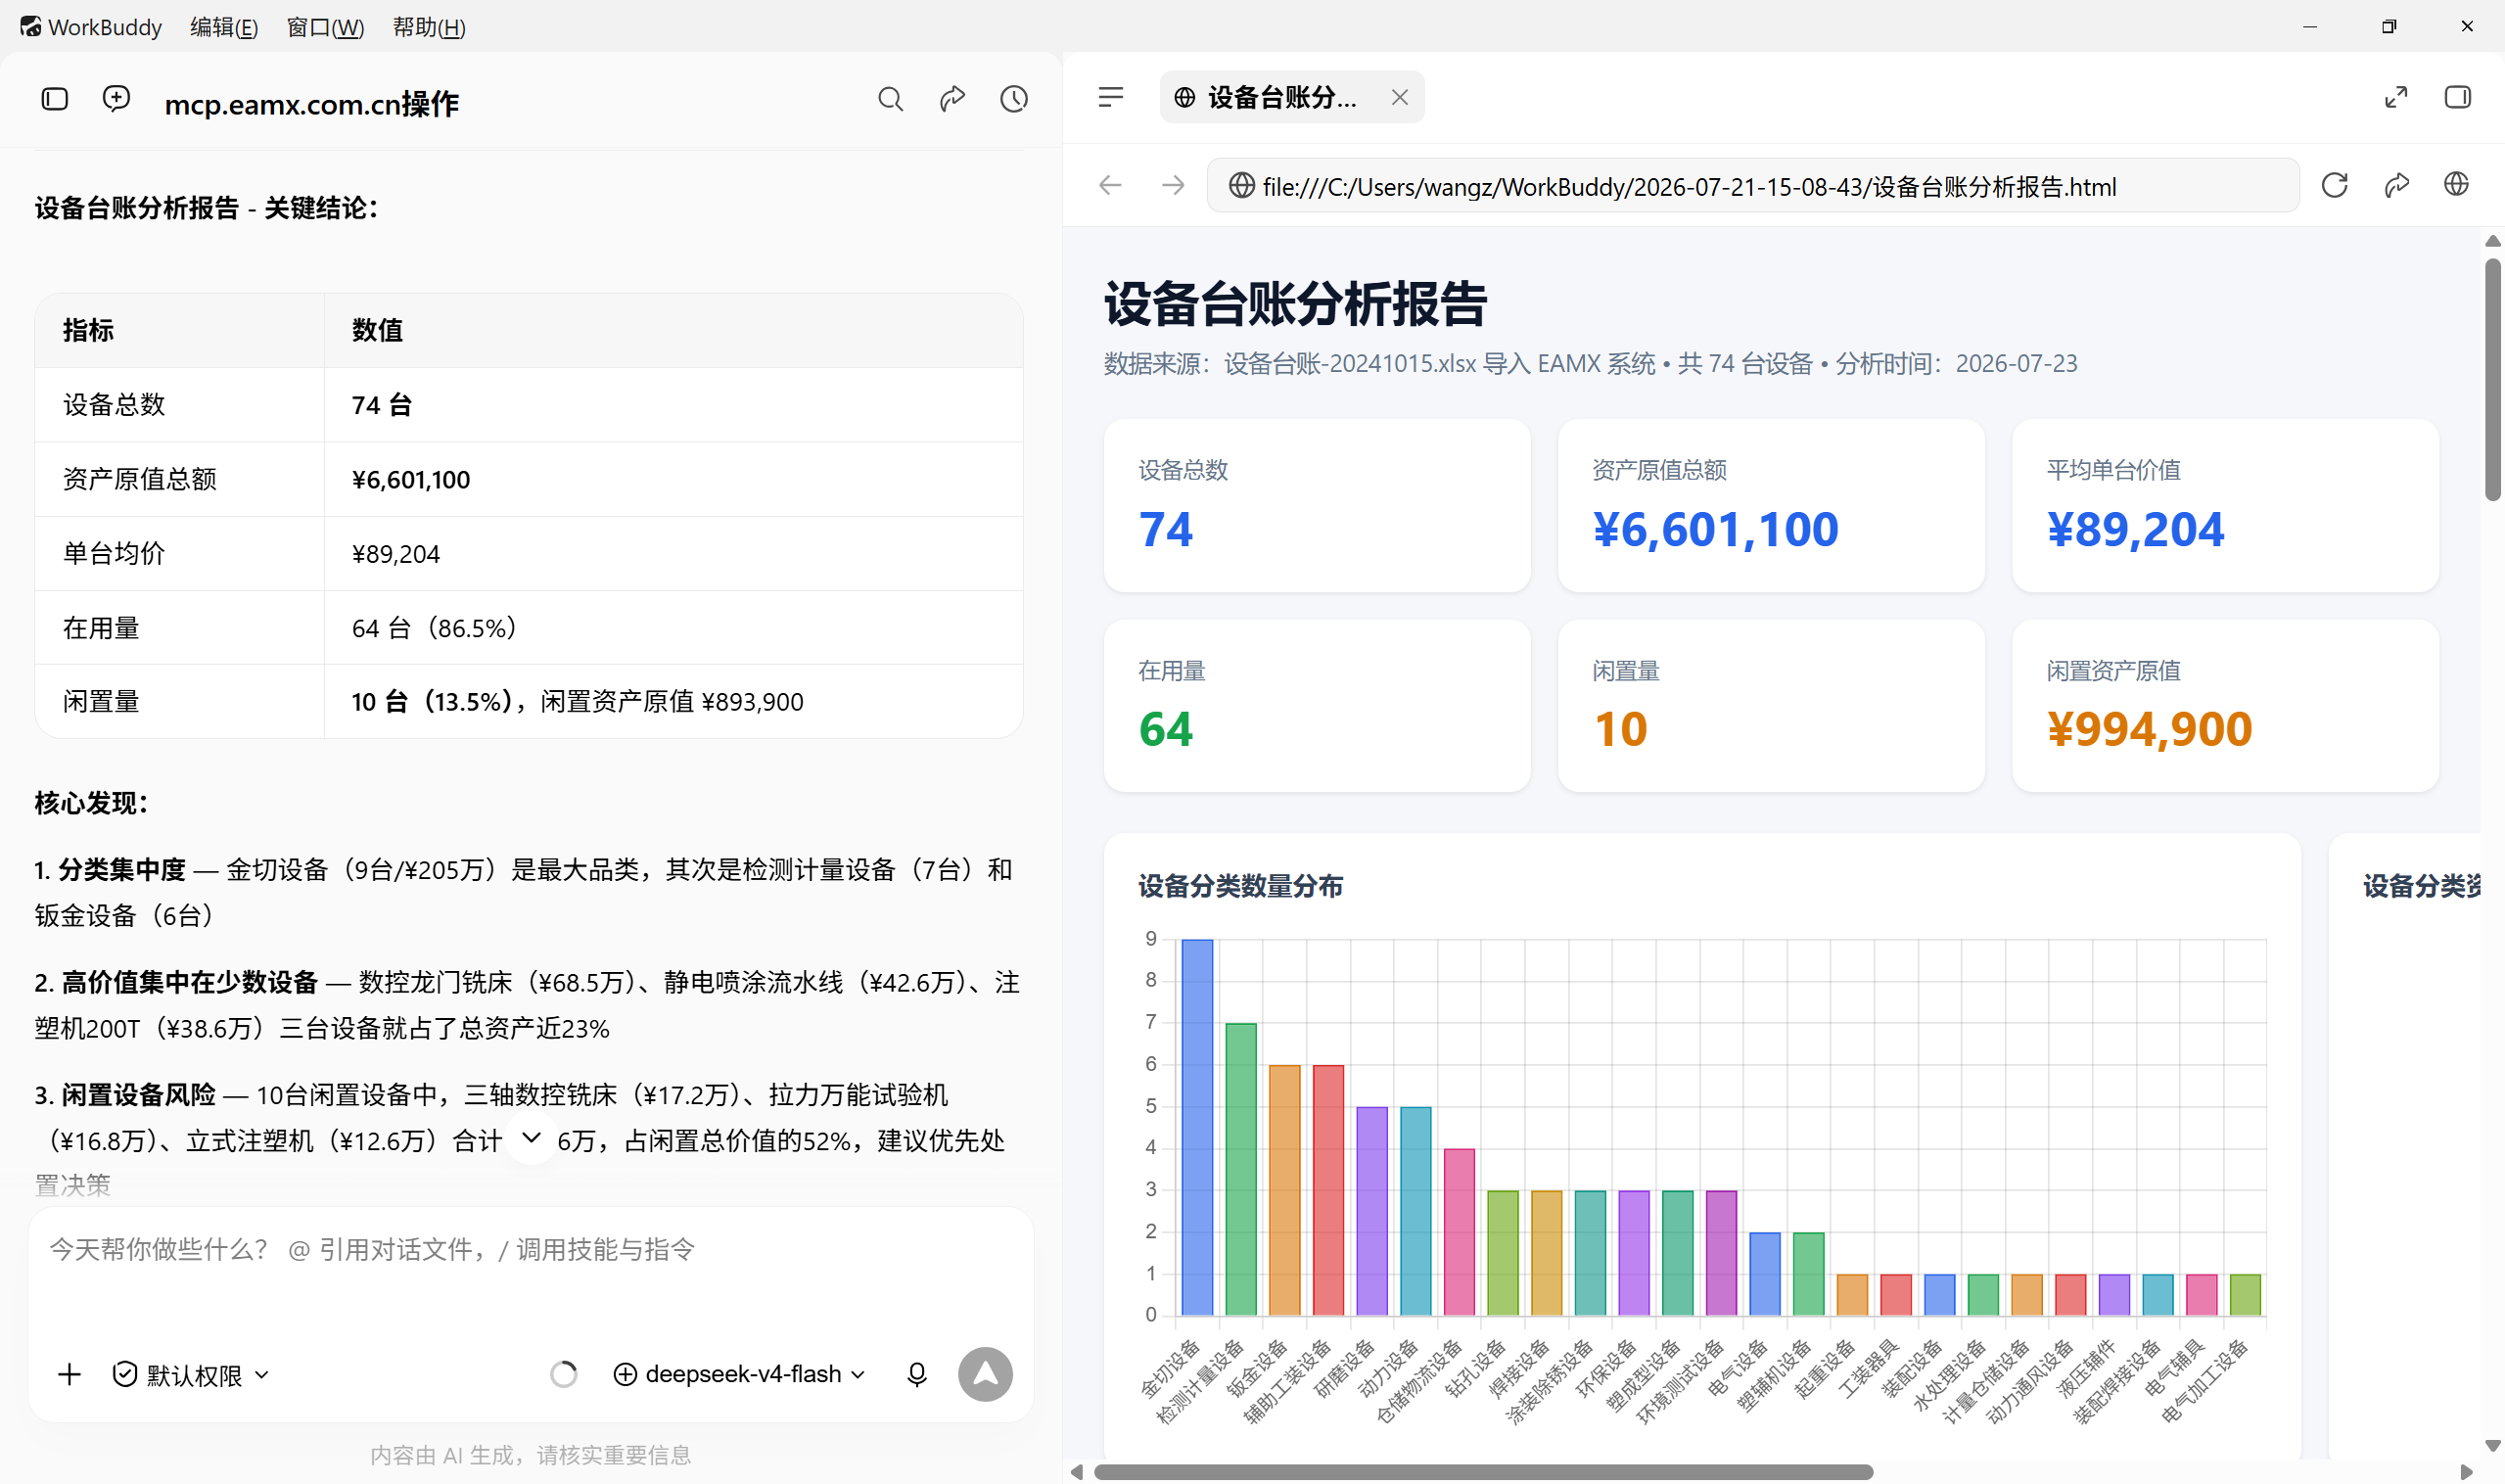This screenshot has height=1484, width=2505.
Task: Select the 闲置量 10 card
Action: (1771, 705)
